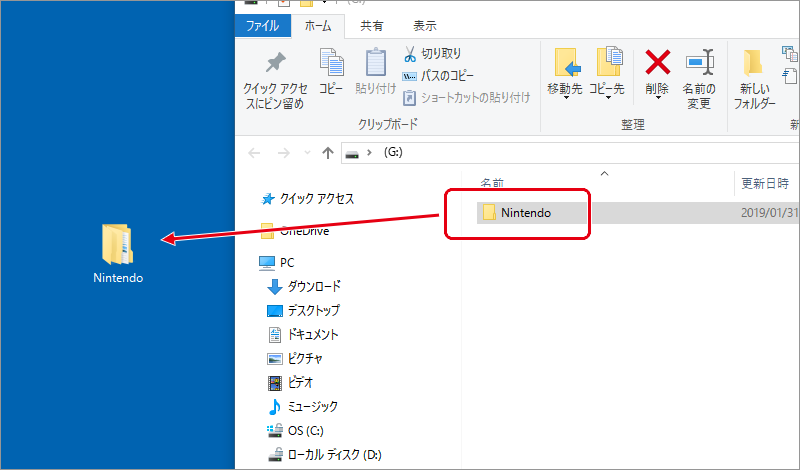Click the Cut (切り取り) scissors icon

[x=410, y=54]
